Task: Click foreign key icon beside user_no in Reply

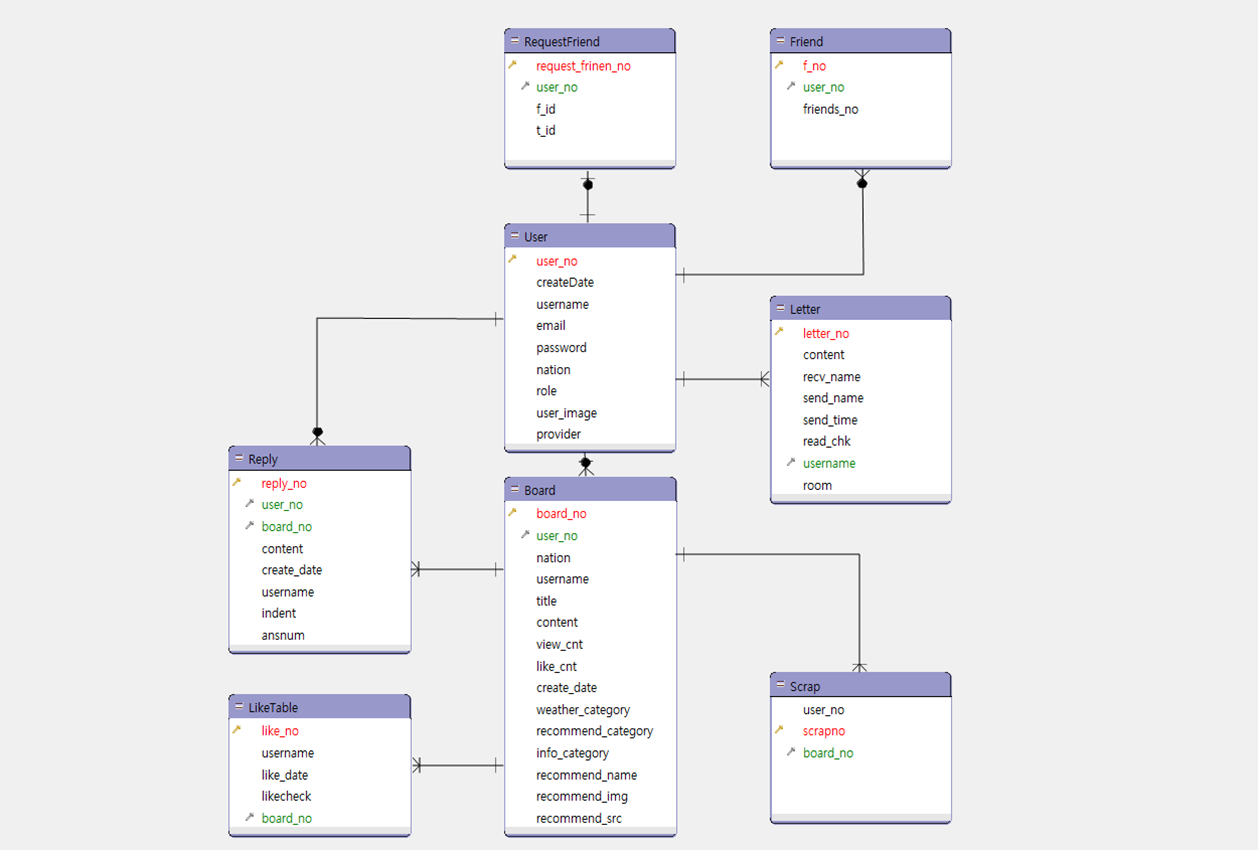Action: 249,504
